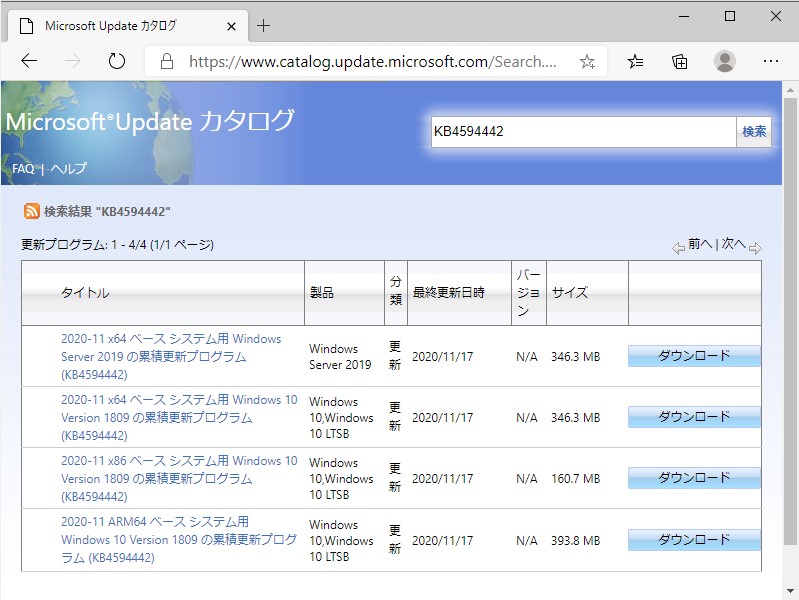Image resolution: width=799 pixels, height=600 pixels.
Task: Open a new browser tab
Action: (263, 25)
